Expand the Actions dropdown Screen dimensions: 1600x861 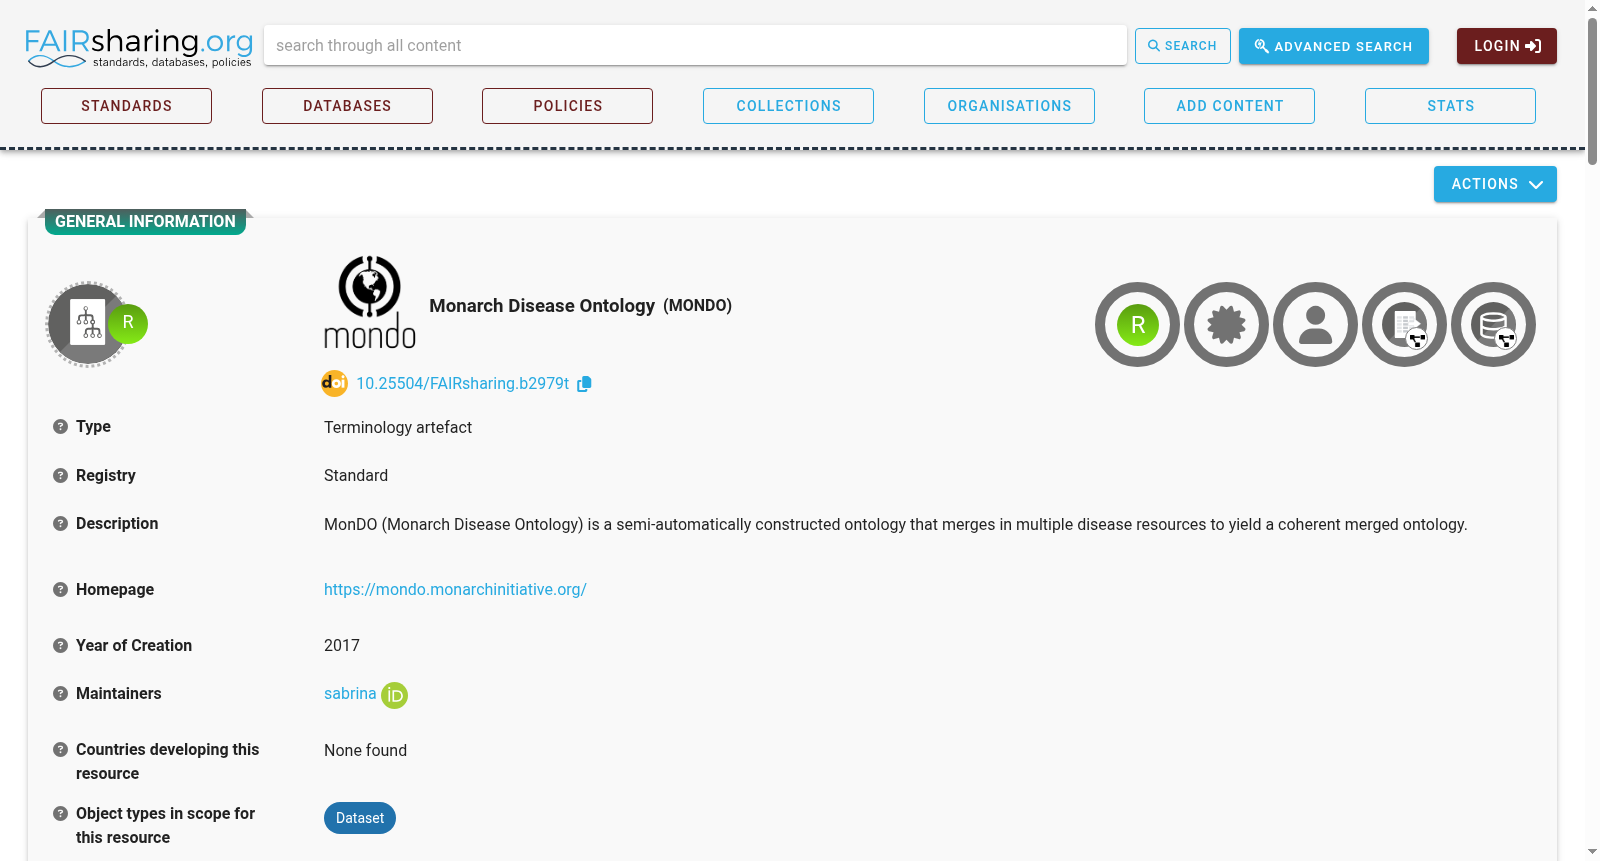[x=1495, y=184]
